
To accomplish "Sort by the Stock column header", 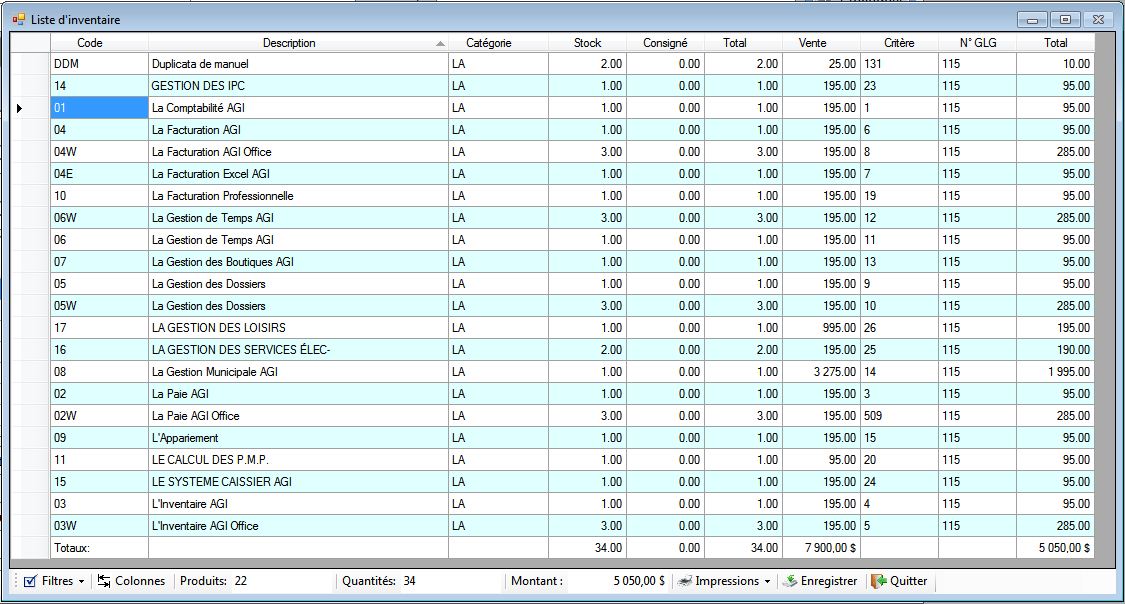I will click(587, 43).
